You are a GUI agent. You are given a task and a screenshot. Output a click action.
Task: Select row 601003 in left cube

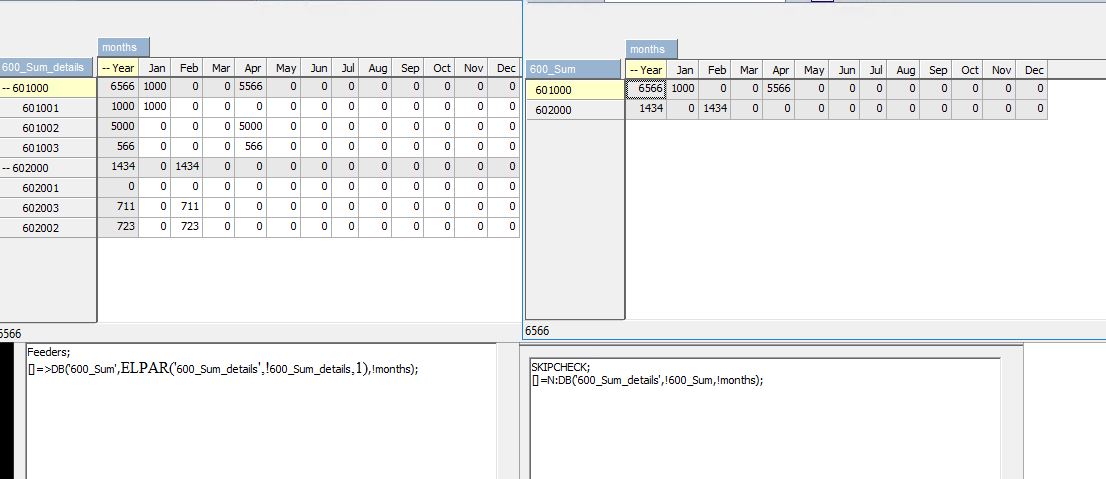[41, 148]
